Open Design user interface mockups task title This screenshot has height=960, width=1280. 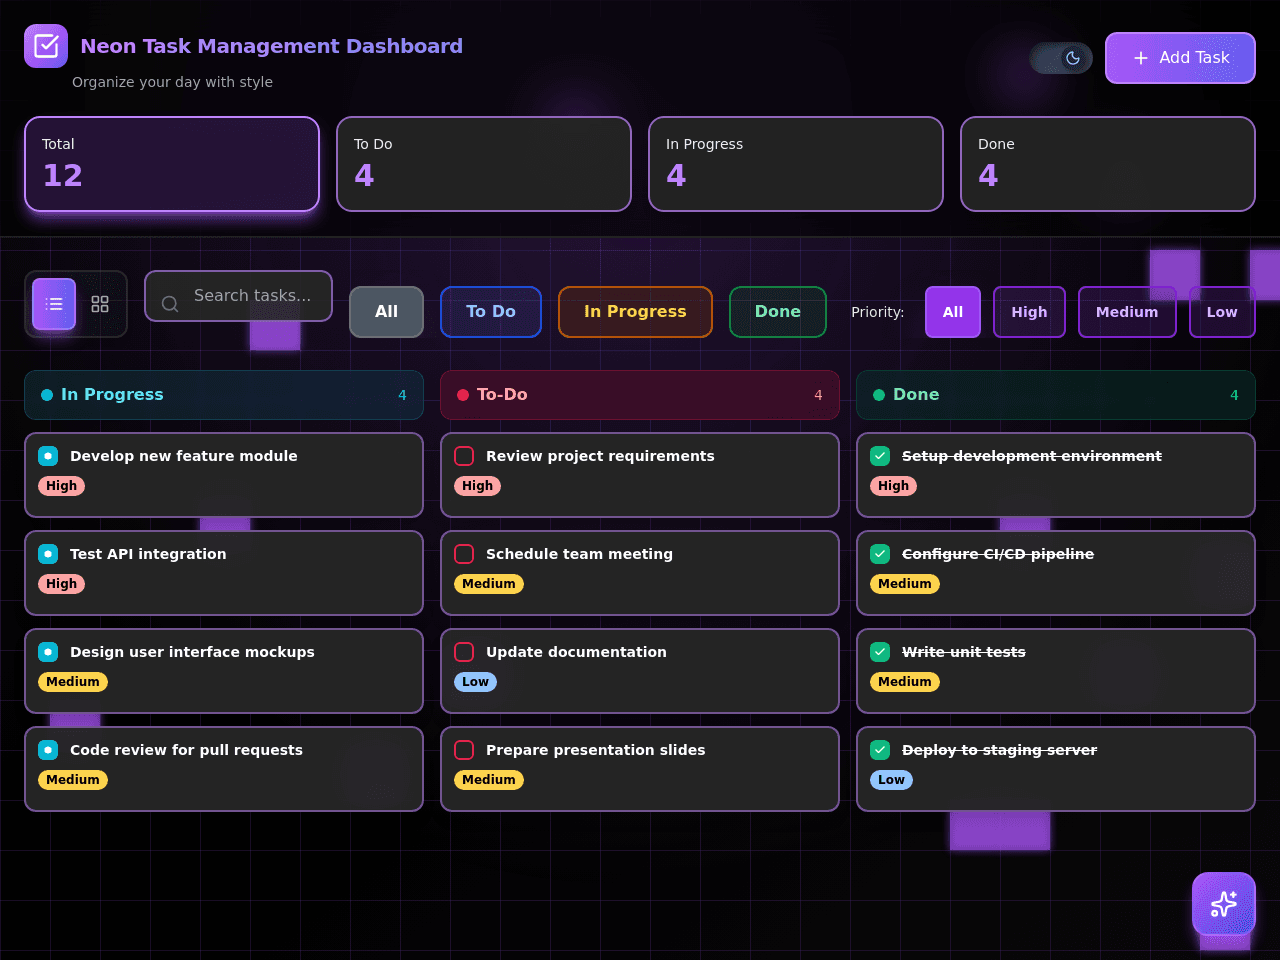[x=192, y=652]
